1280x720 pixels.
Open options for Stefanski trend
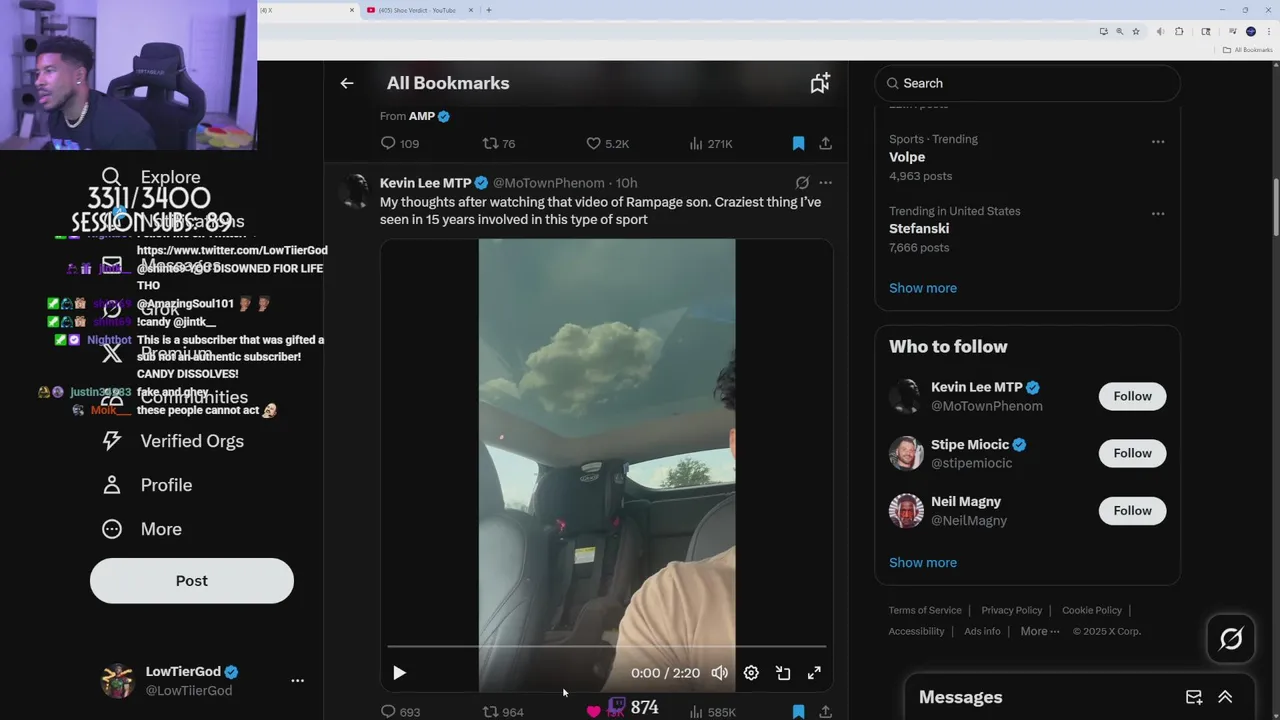(x=1157, y=213)
